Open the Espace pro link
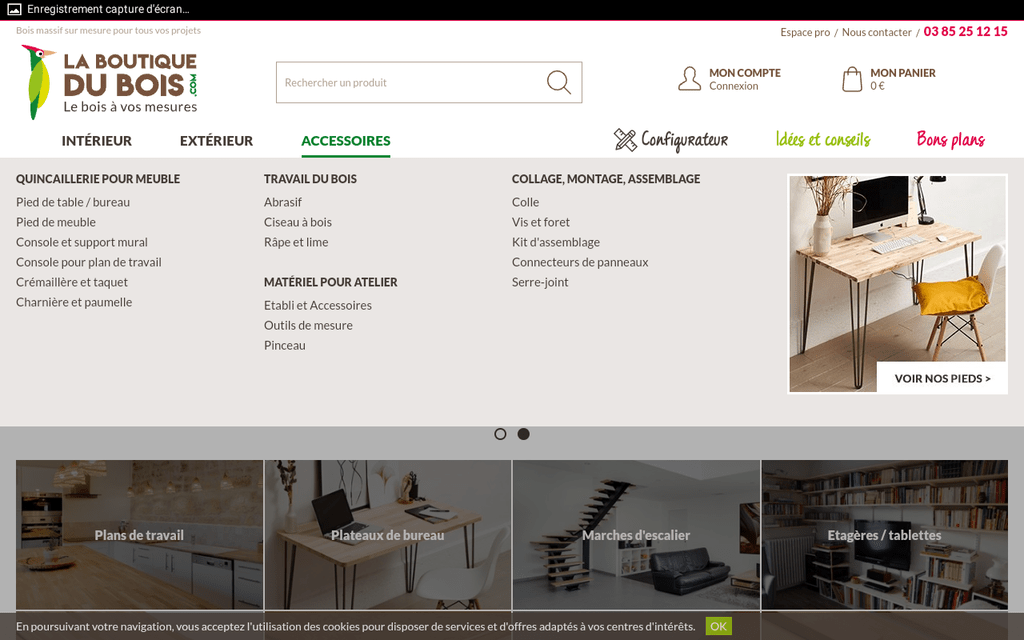The image size is (1024, 640). click(x=805, y=32)
